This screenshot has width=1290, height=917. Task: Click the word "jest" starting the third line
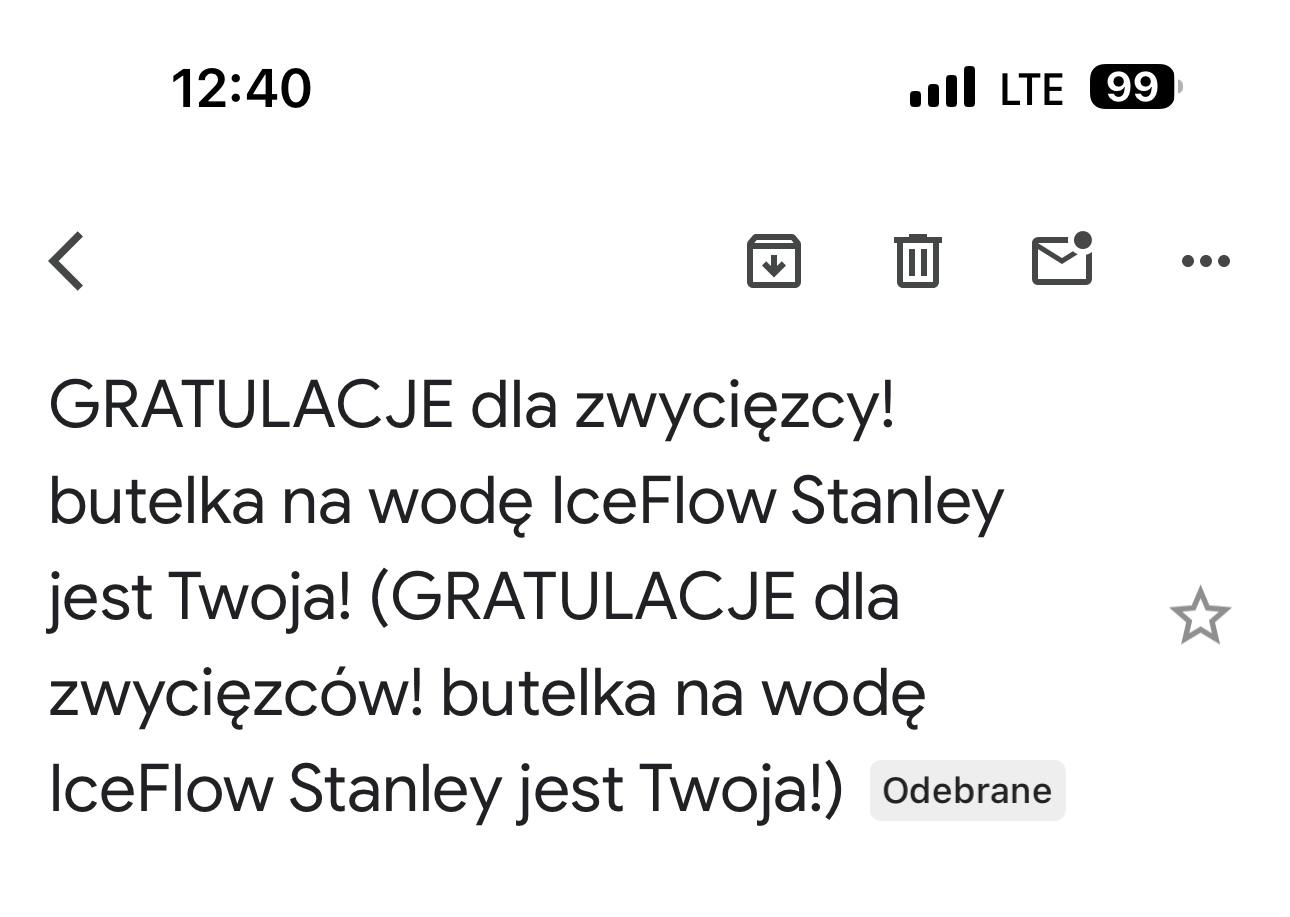pos(100,598)
